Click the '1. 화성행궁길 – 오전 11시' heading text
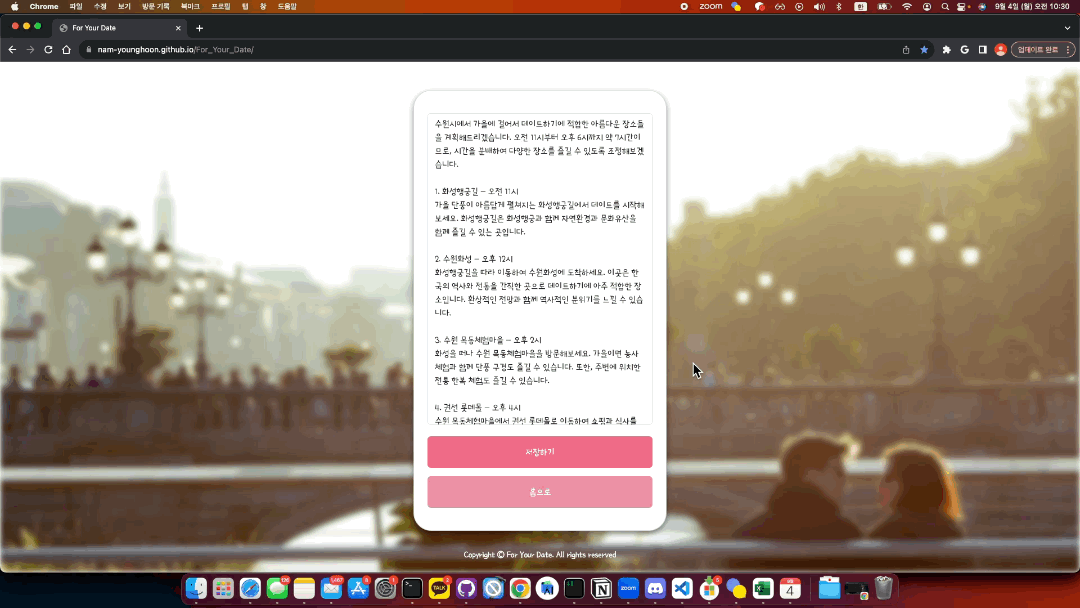 click(x=477, y=191)
